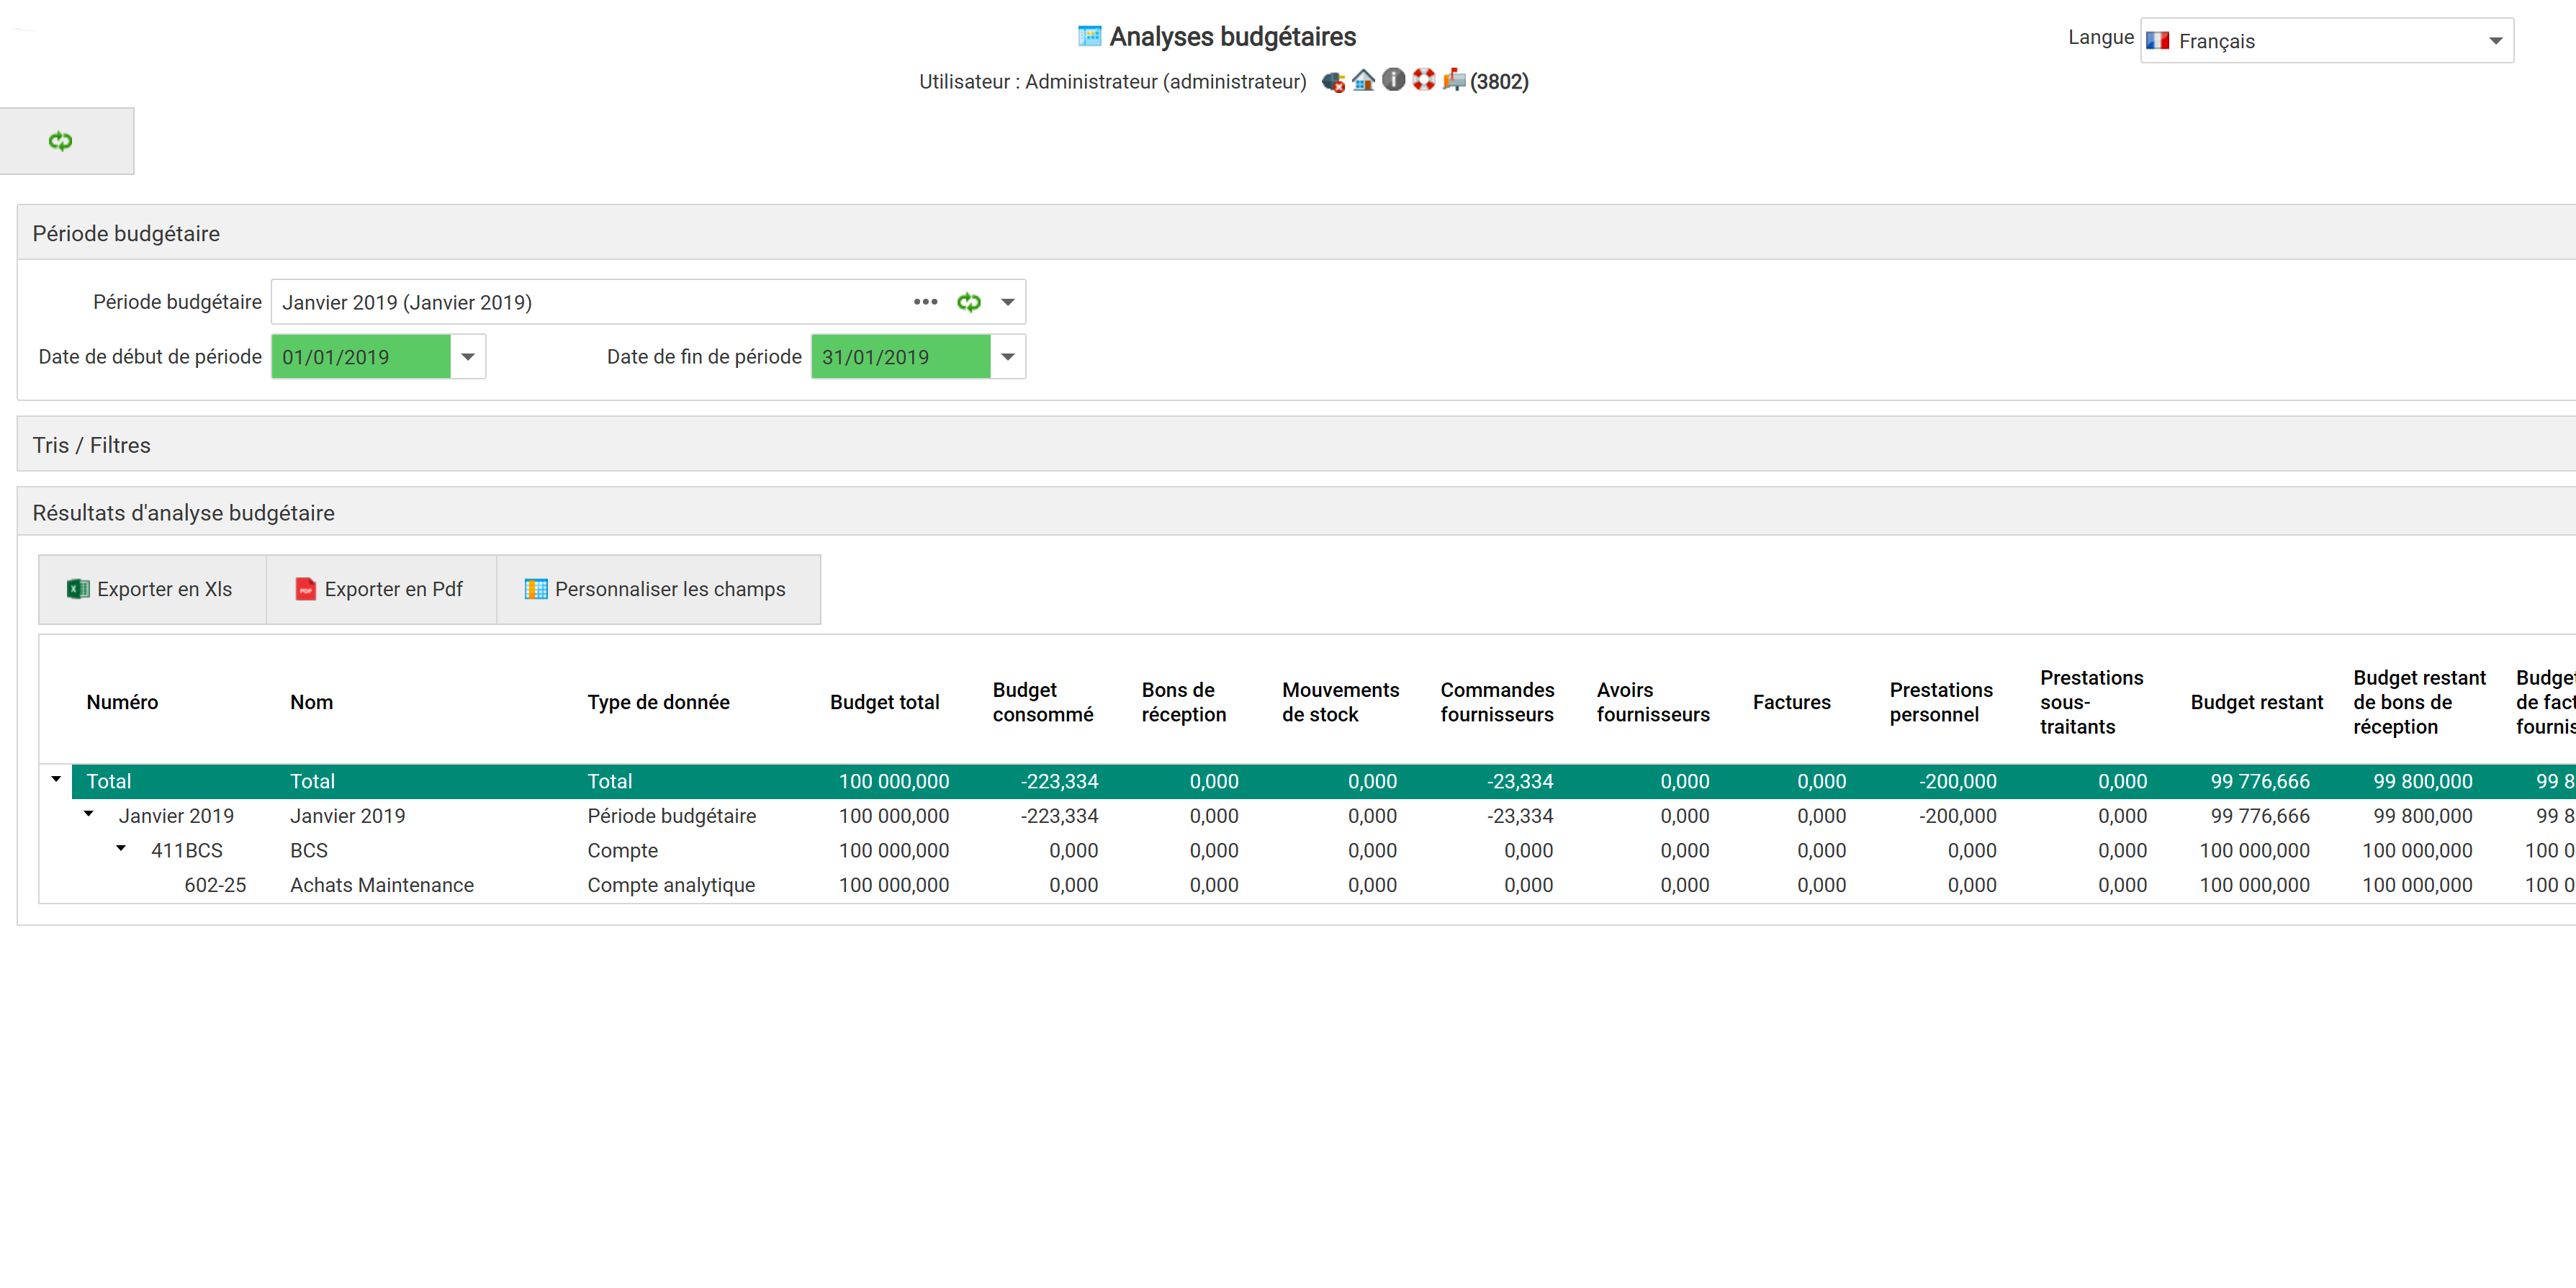
Task: Click the grid icon on Personnaliser les champs
Action: tap(536, 589)
